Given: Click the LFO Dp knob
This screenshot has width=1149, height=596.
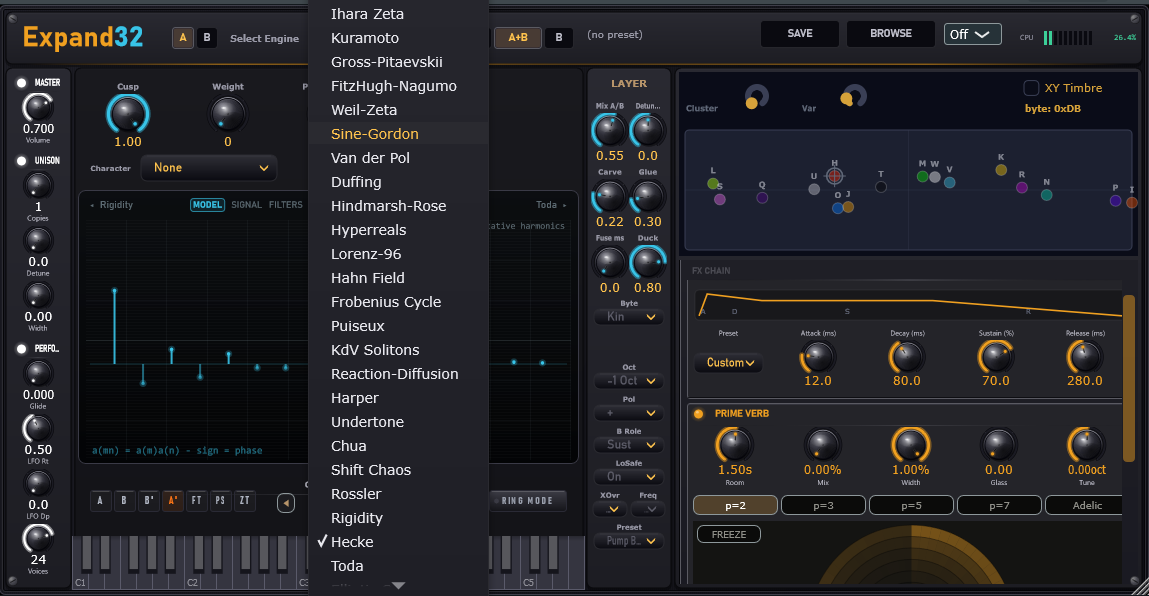Looking at the screenshot, I should [37, 483].
